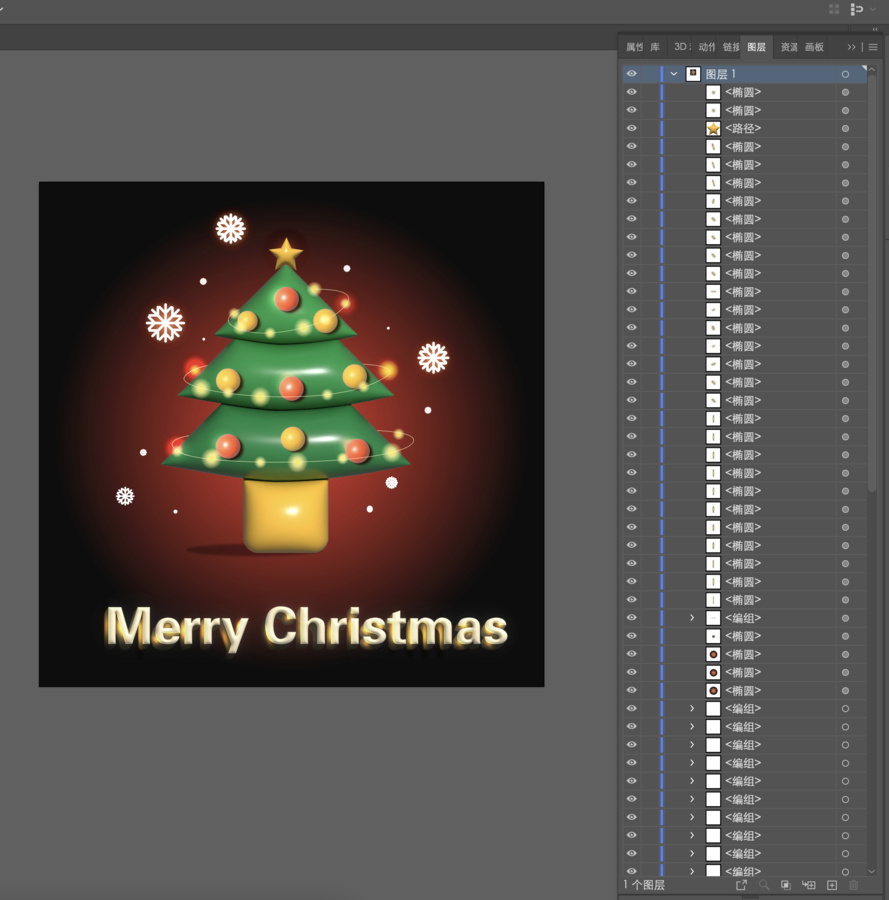This screenshot has height=900, width=889.
Task: Select the Merry Christmas text on artboard
Action: pyautogui.click(x=305, y=628)
